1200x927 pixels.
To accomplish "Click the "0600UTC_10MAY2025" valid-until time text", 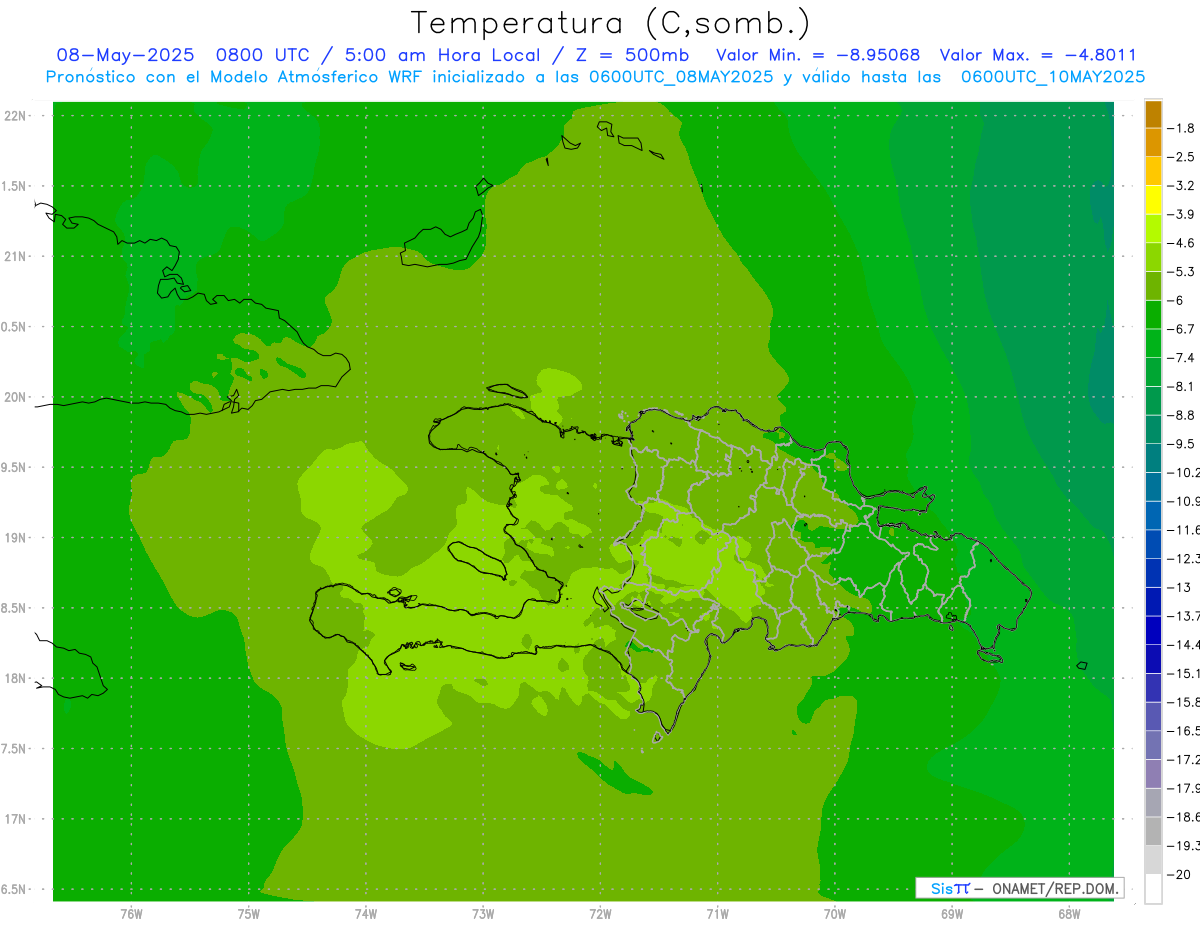I will click(x=1053, y=77).
